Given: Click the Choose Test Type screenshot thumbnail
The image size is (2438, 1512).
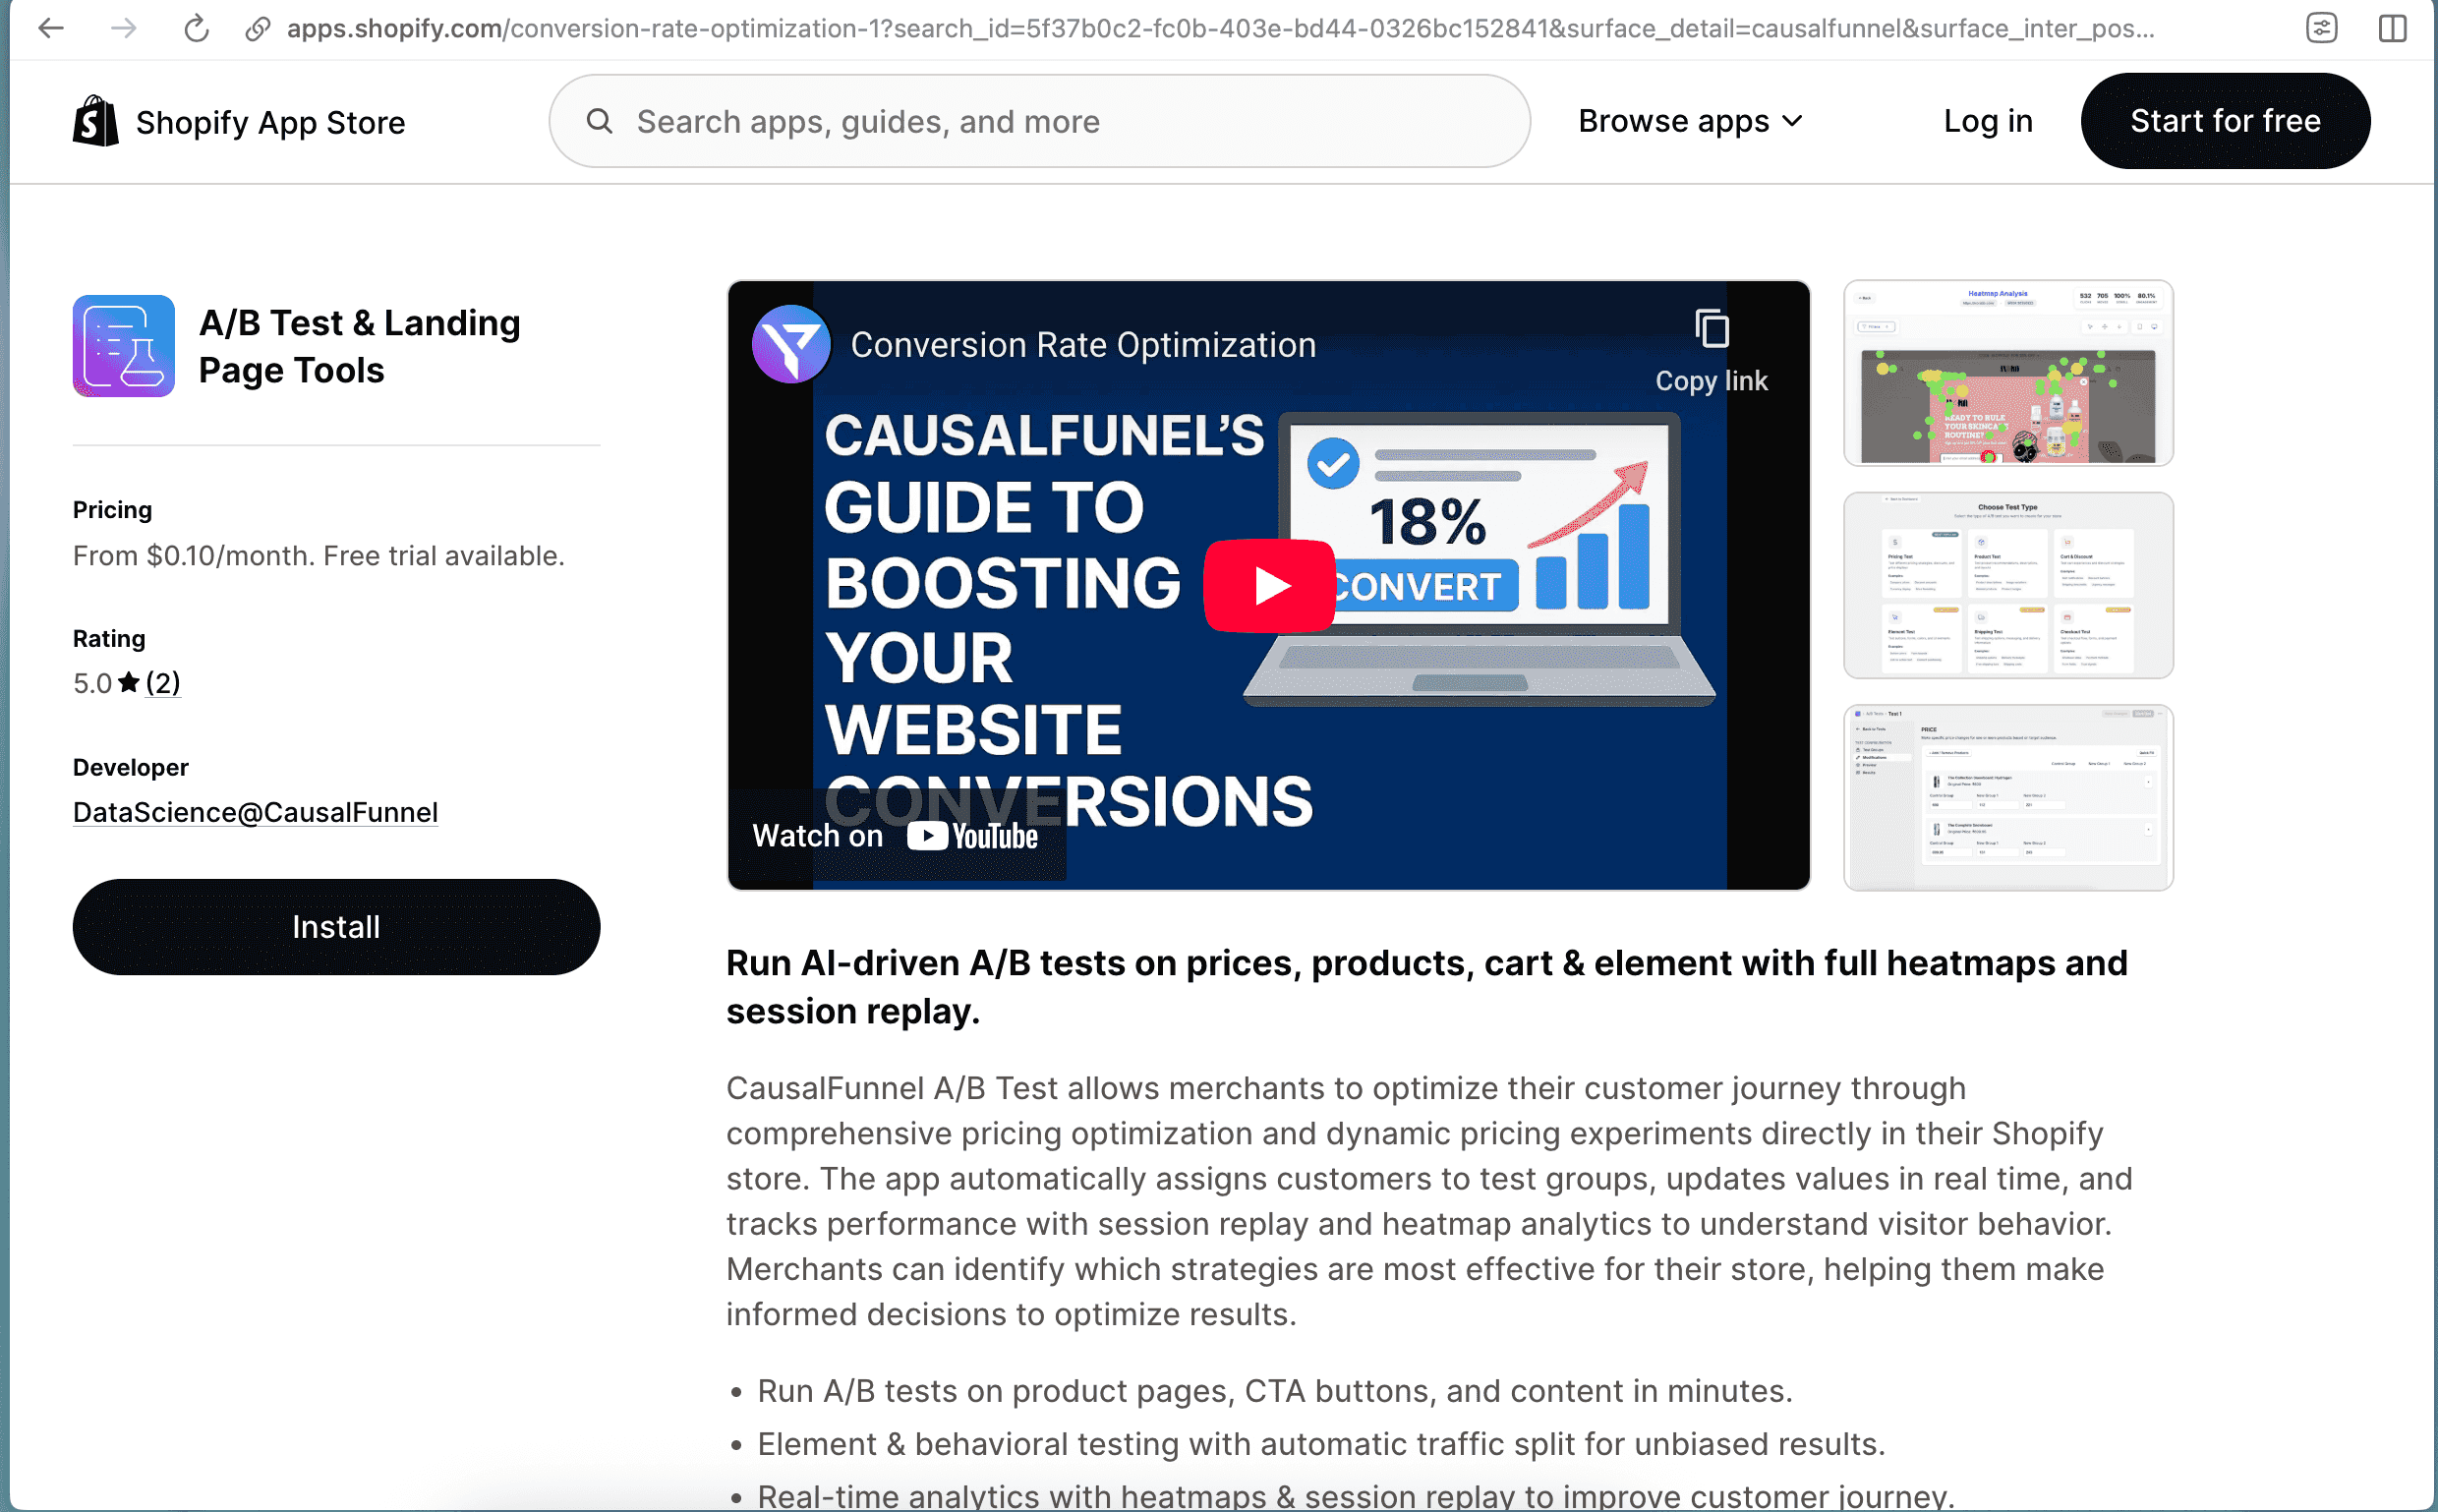Looking at the screenshot, I should point(2007,585).
